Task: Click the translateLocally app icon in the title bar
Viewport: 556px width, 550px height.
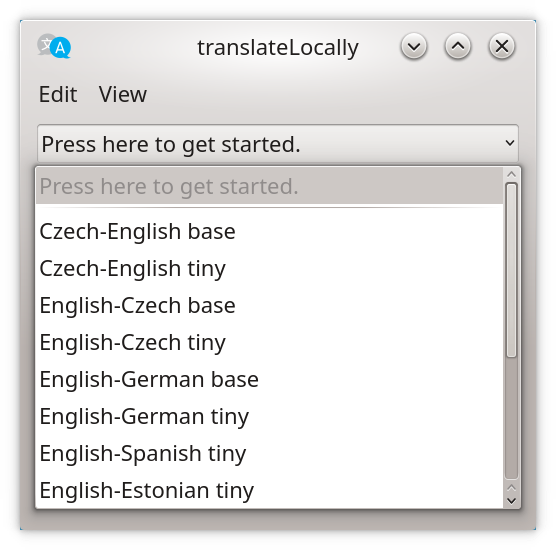Action: tap(54, 46)
